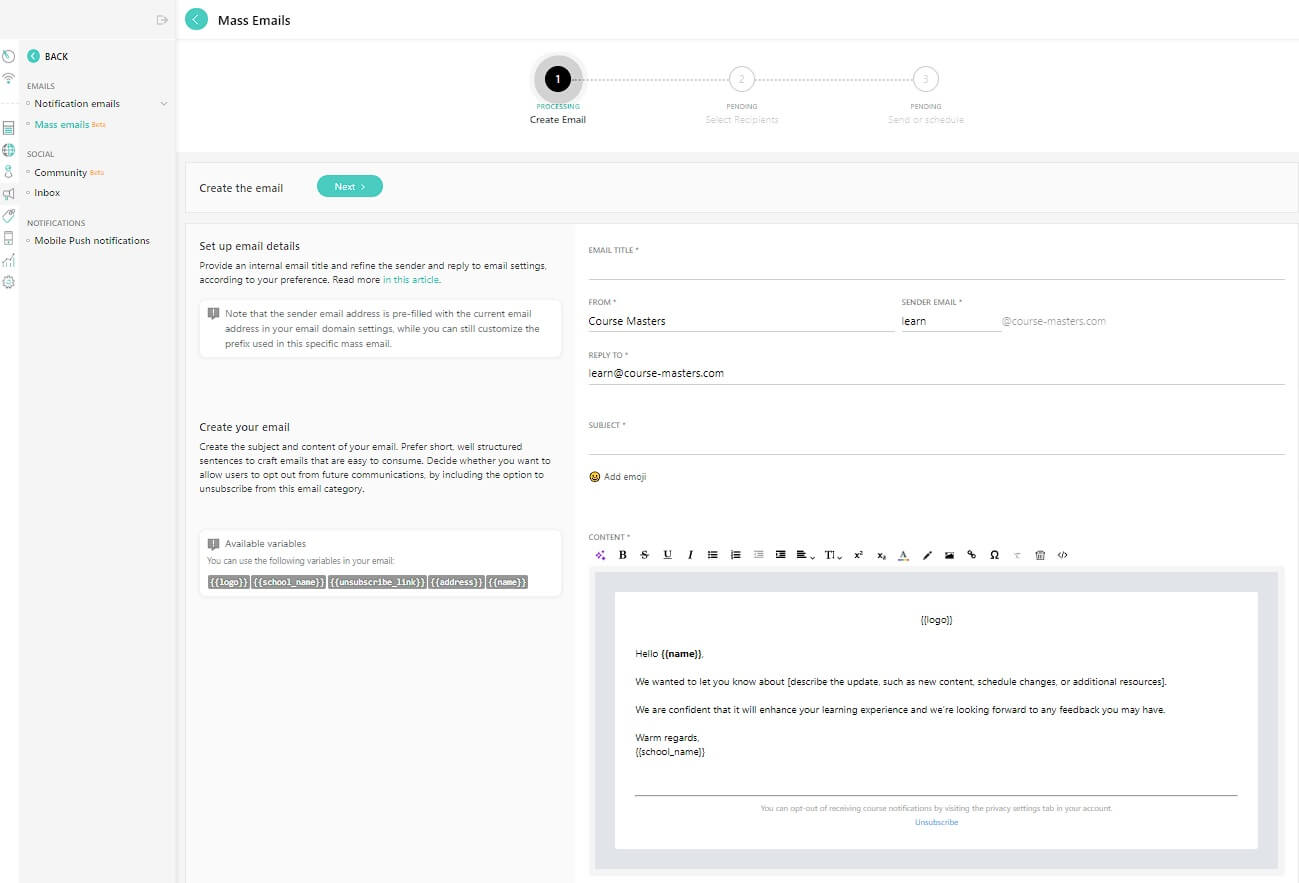
Task: Click the trash icon in editor toolbar
Action: point(1040,555)
